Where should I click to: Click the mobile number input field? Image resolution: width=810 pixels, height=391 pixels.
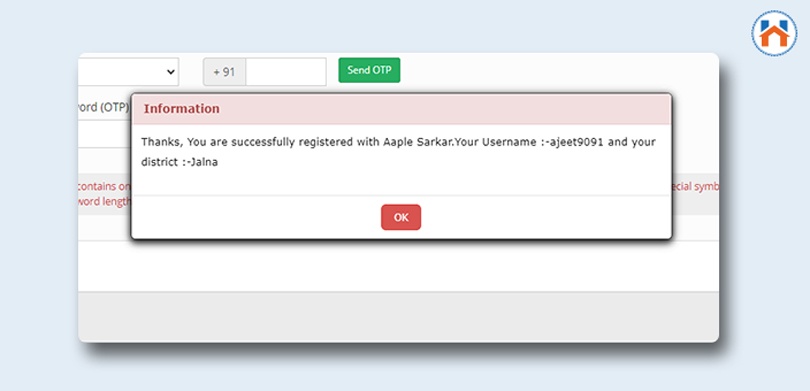[x=286, y=72]
